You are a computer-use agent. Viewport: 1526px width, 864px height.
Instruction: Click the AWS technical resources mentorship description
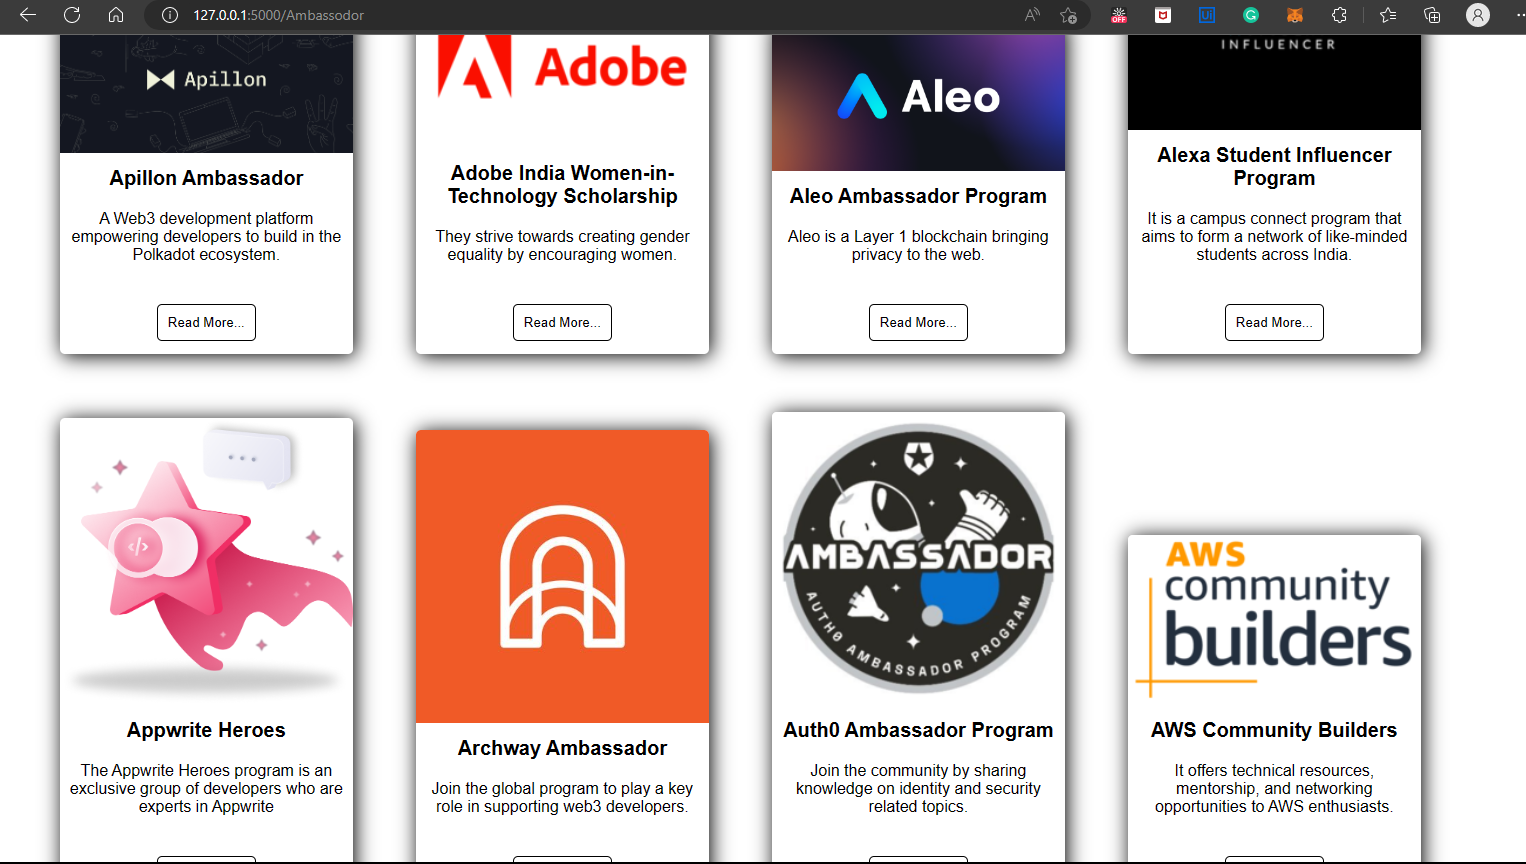[x=1274, y=788]
